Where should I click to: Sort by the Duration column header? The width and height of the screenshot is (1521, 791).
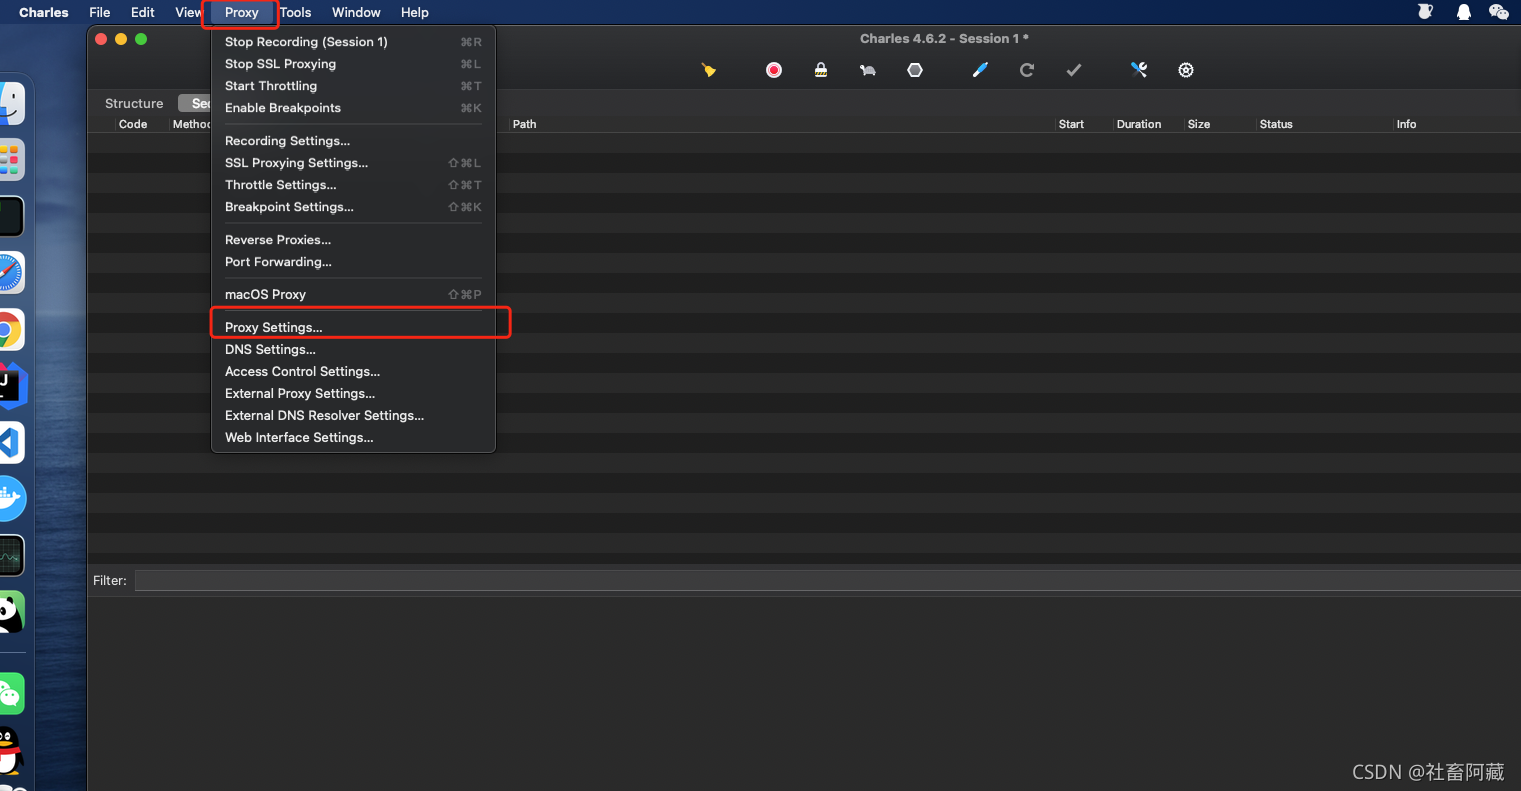pyautogui.click(x=1139, y=124)
